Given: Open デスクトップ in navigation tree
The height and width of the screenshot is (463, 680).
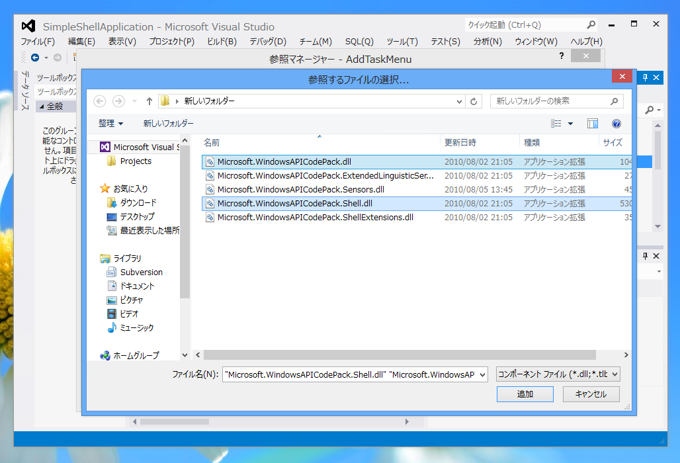Looking at the screenshot, I should (x=130, y=216).
